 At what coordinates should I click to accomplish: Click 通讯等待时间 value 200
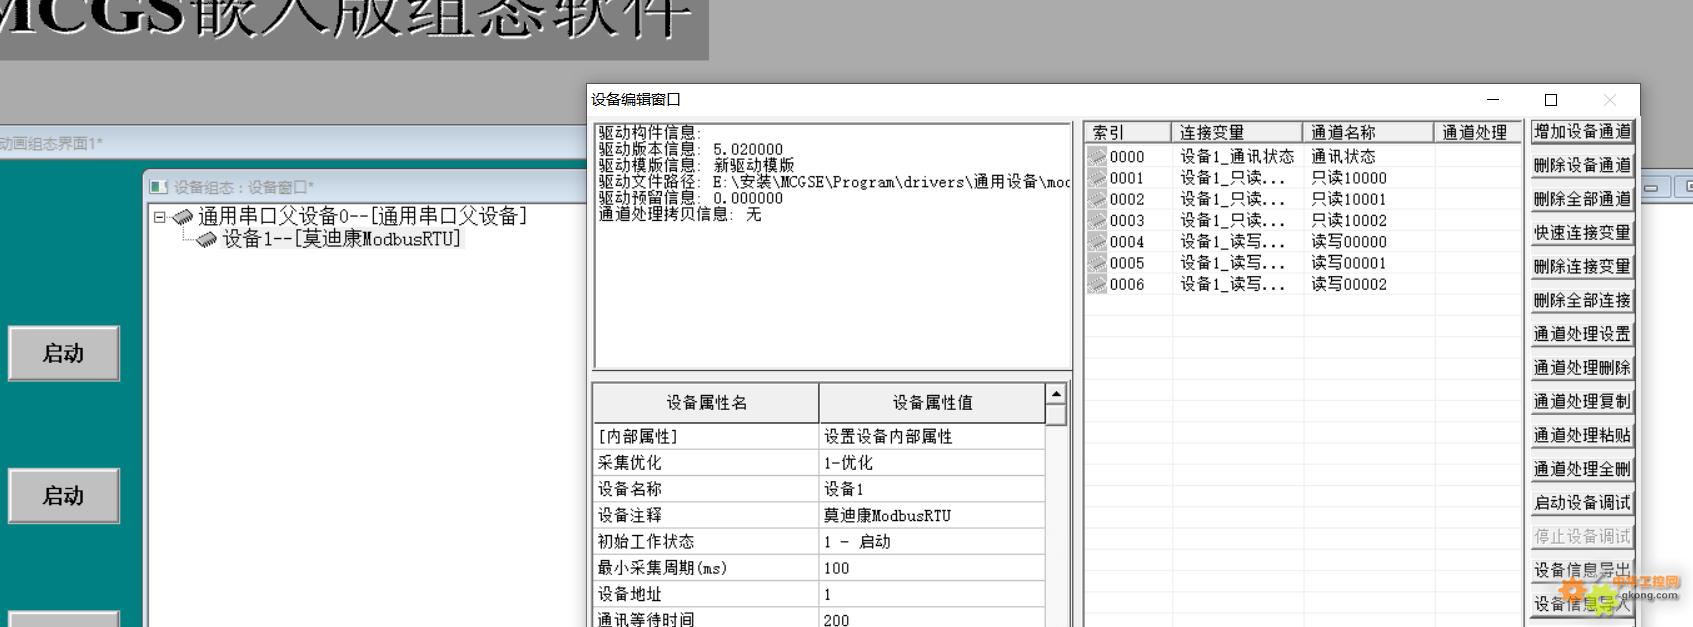[x=932, y=619]
